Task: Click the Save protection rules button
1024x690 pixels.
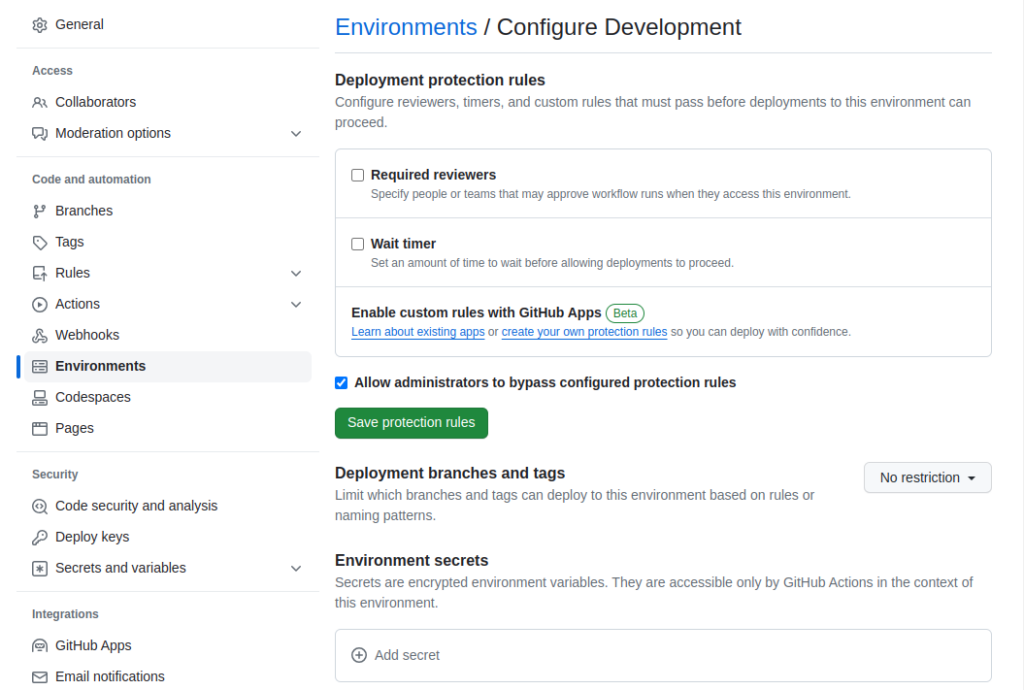Action: click(411, 423)
